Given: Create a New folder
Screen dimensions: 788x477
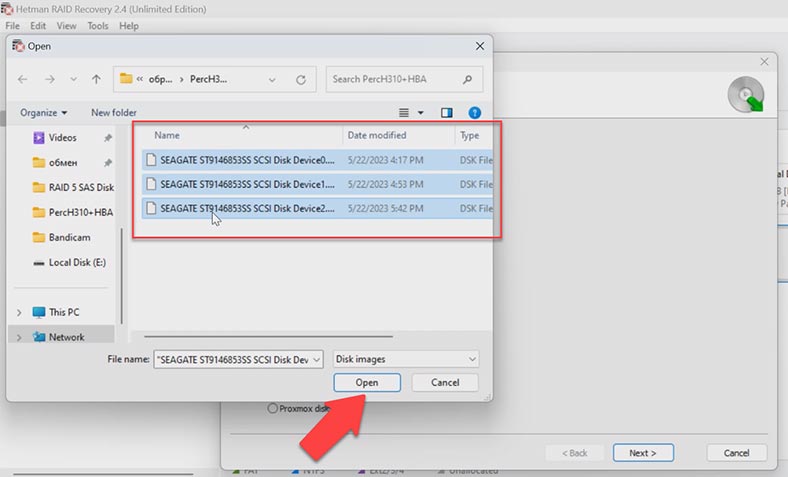Looking at the screenshot, I should pyautogui.click(x=114, y=113).
